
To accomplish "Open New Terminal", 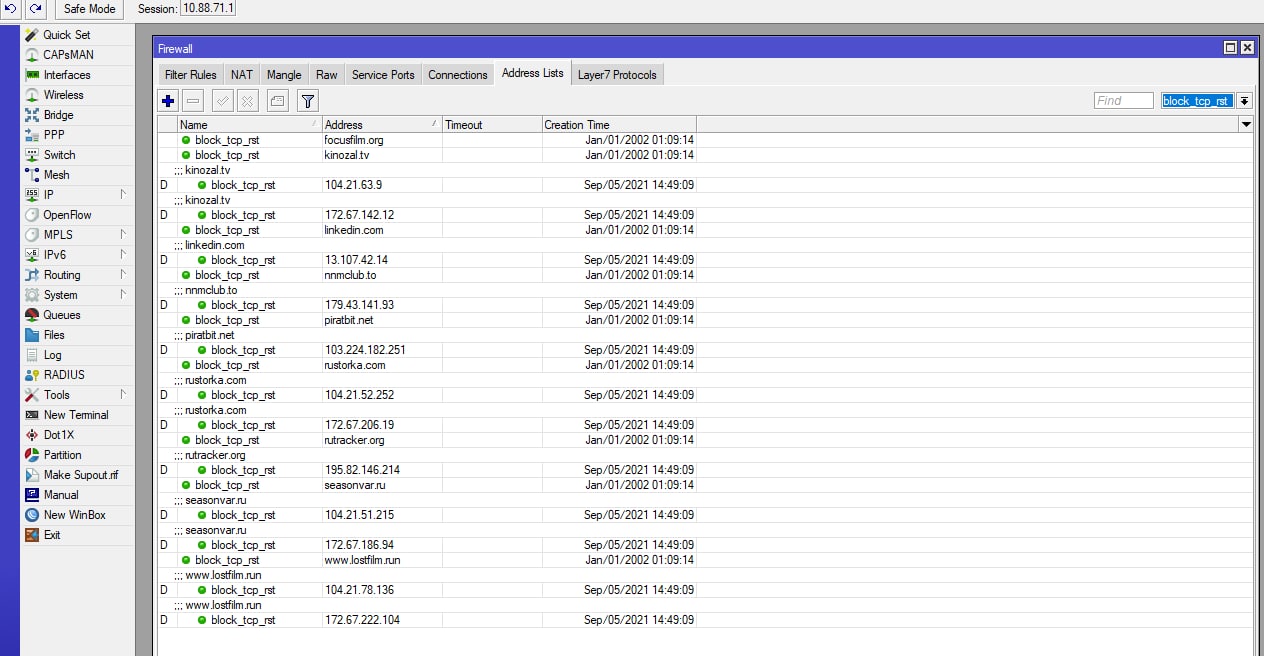I will 76,415.
